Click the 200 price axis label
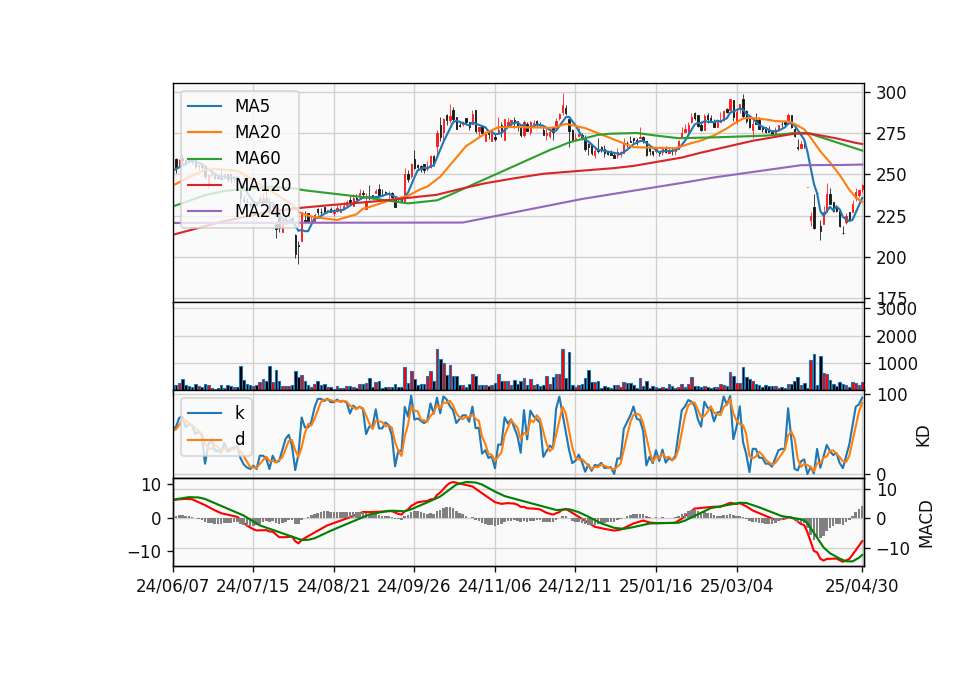The width and height of the screenshot is (960, 690). (x=891, y=258)
